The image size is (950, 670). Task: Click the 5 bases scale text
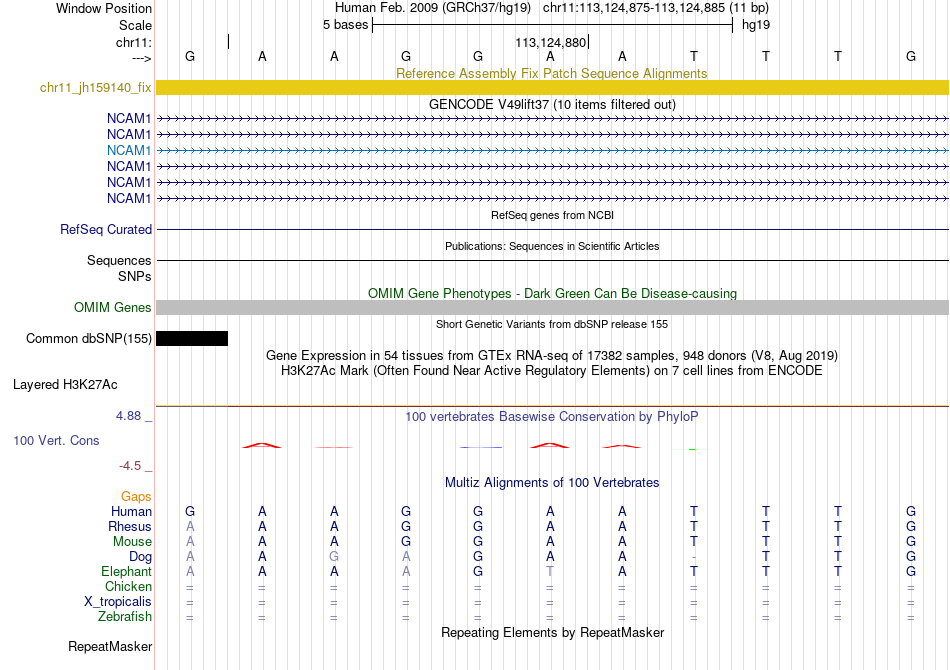pos(345,25)
